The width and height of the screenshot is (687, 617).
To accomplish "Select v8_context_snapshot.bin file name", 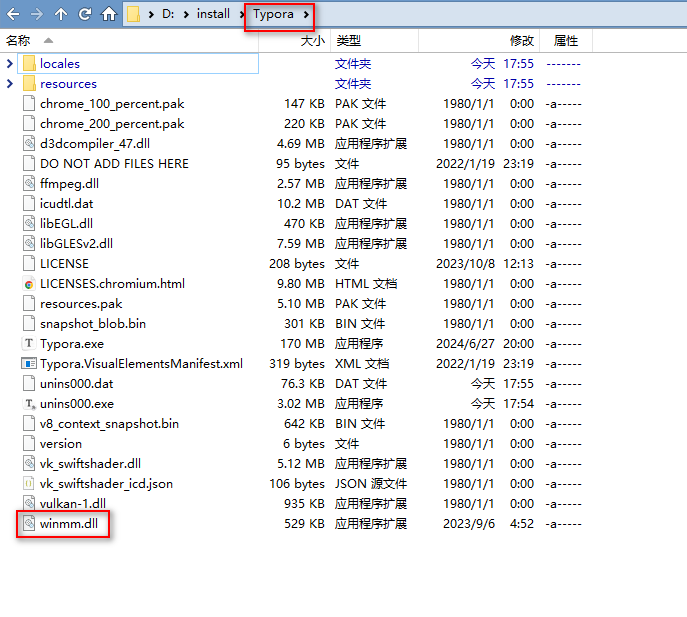I will (x=110, y=424).
